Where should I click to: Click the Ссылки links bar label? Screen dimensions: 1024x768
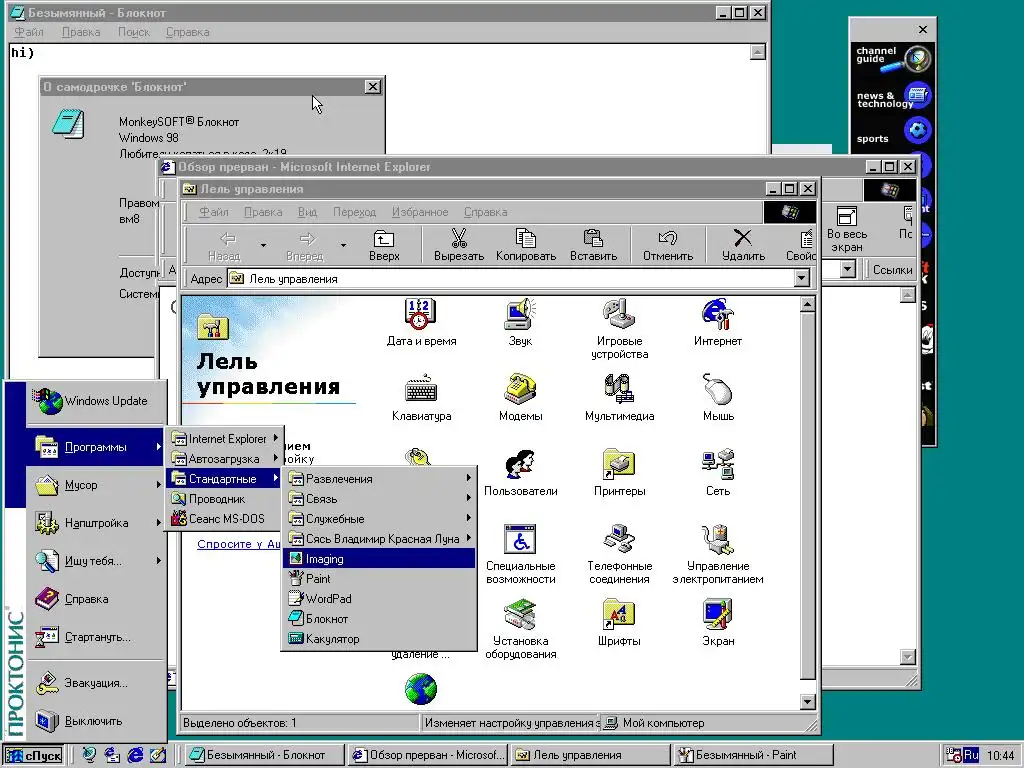pyautogui.click(x=892, y=270)
